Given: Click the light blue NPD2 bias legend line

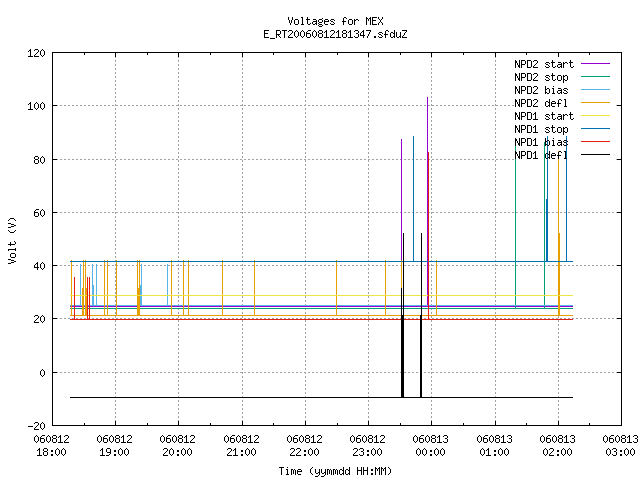Looking at the screenshot, I should coord(596,90).
